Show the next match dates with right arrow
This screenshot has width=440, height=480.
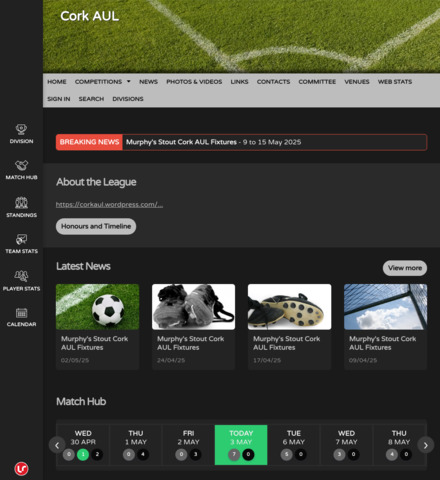pyautogui.click(x=426, y=445)
